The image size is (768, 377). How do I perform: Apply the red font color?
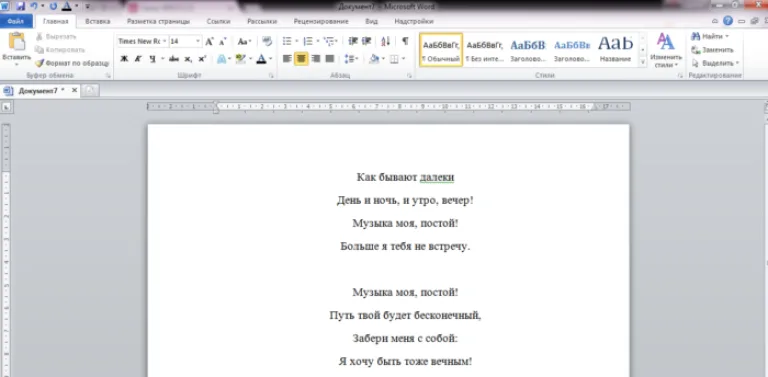tap(261, 59)
